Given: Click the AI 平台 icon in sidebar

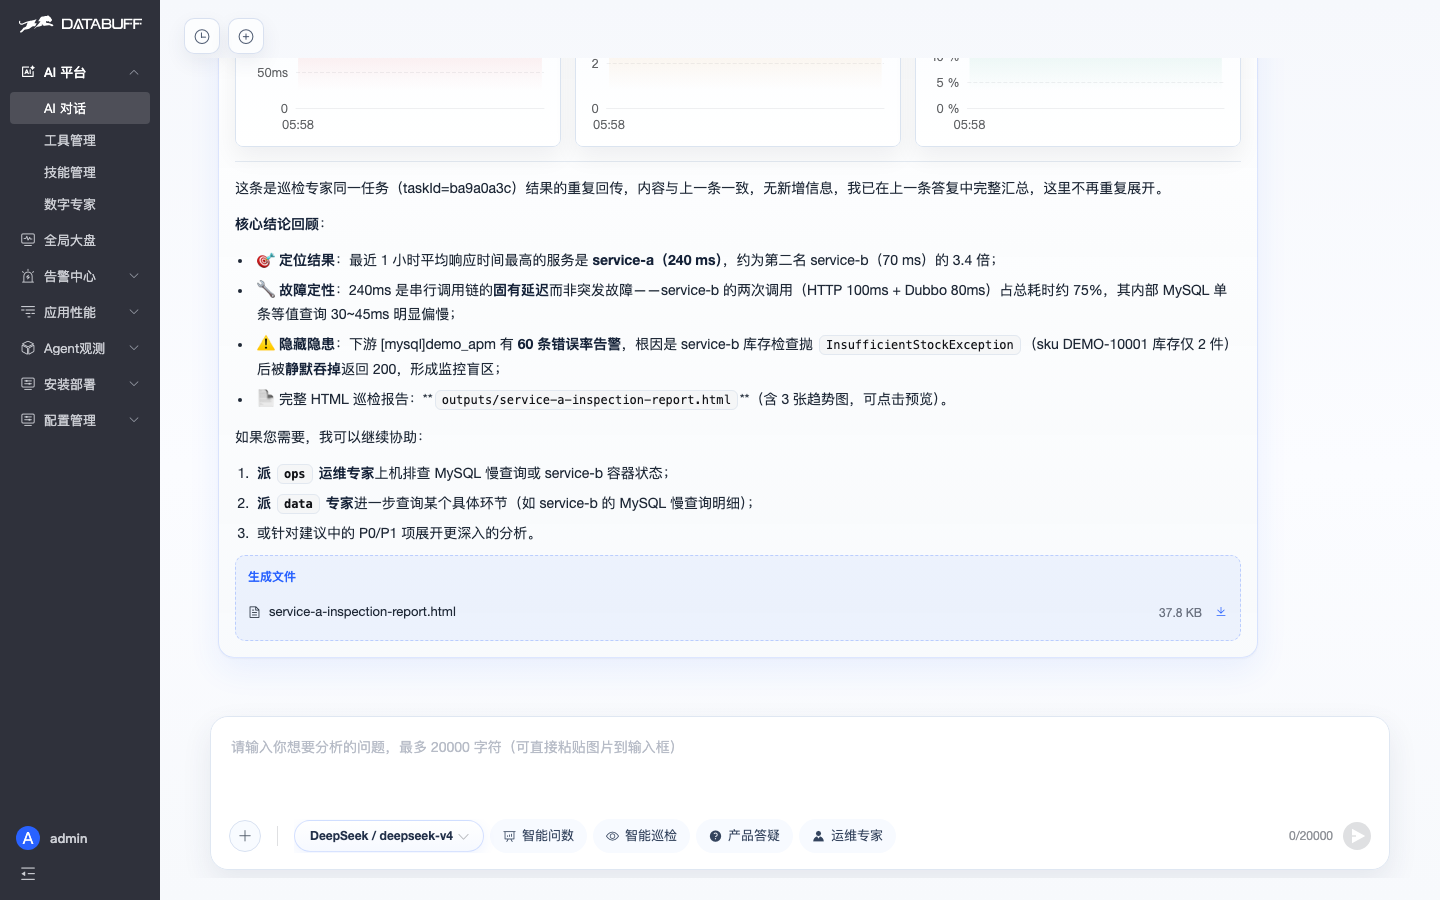Looking at the screenshot, I should (x=28, y=72).
